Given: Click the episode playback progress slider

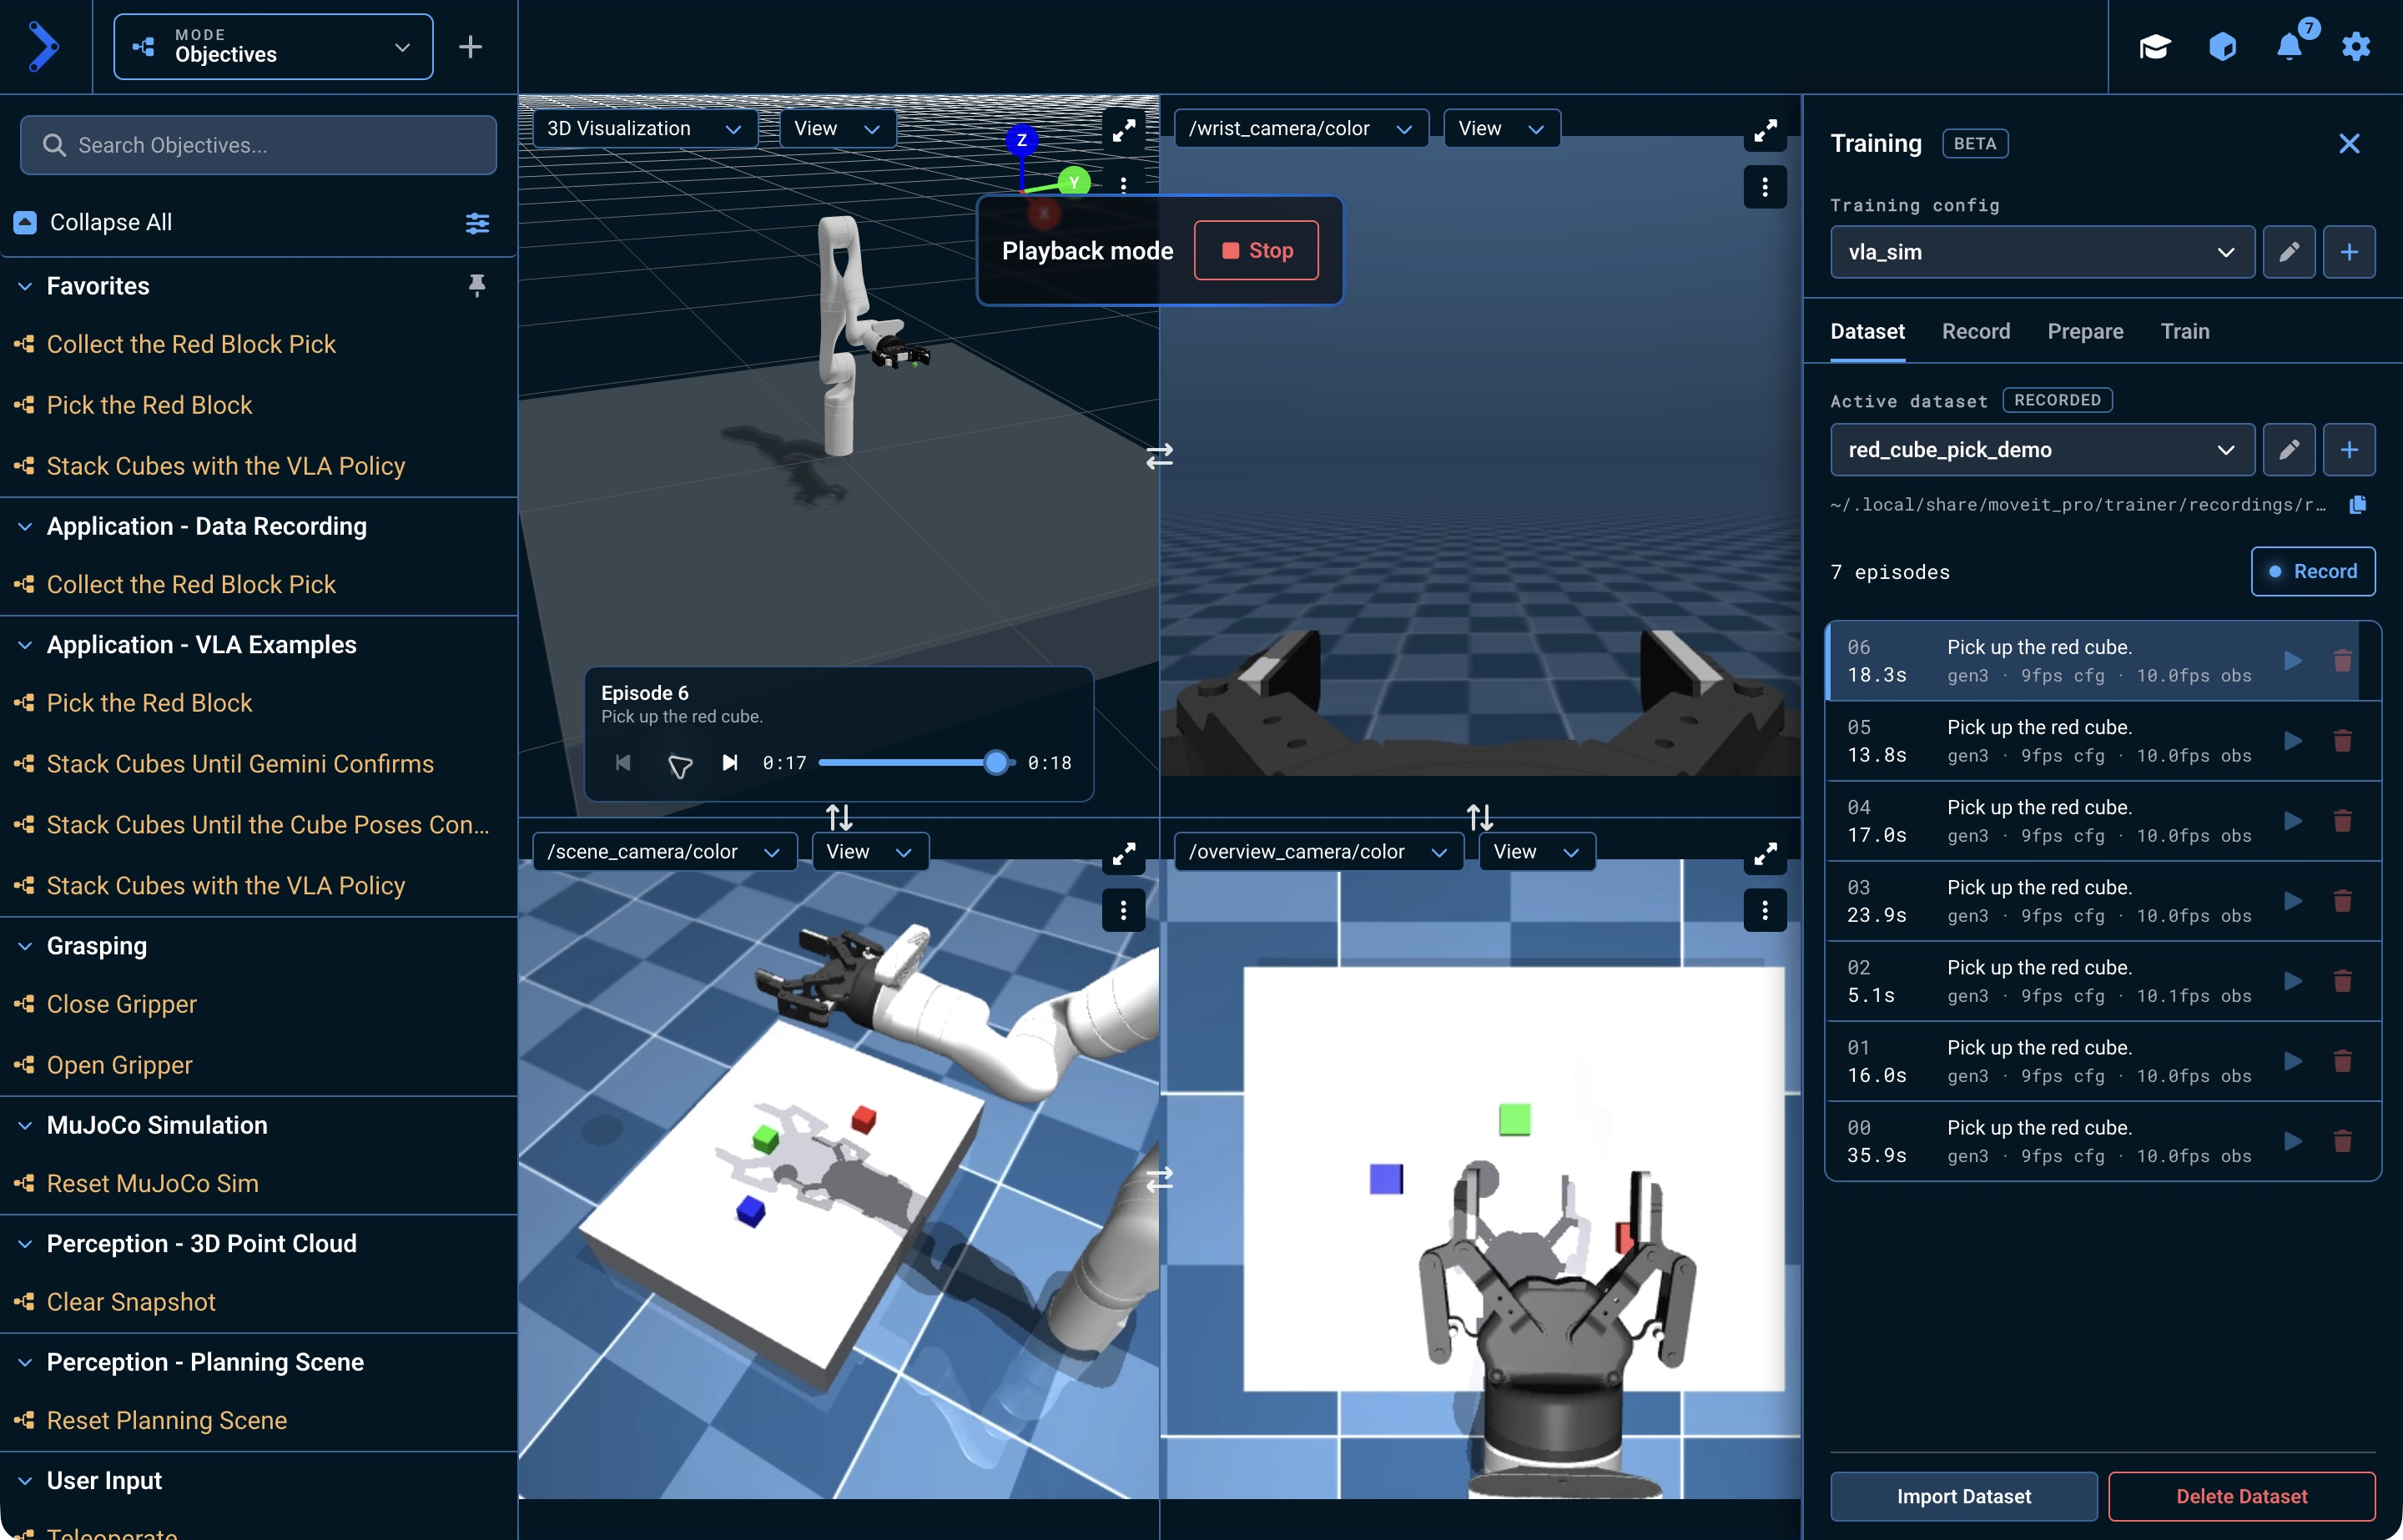Looking at the screenshot, I should point(916,763).
